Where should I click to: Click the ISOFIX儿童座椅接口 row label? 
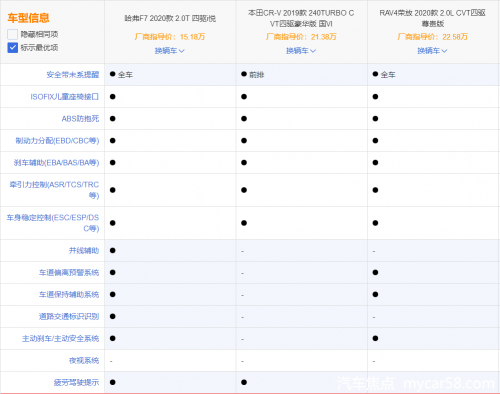(x=65, y=97)
